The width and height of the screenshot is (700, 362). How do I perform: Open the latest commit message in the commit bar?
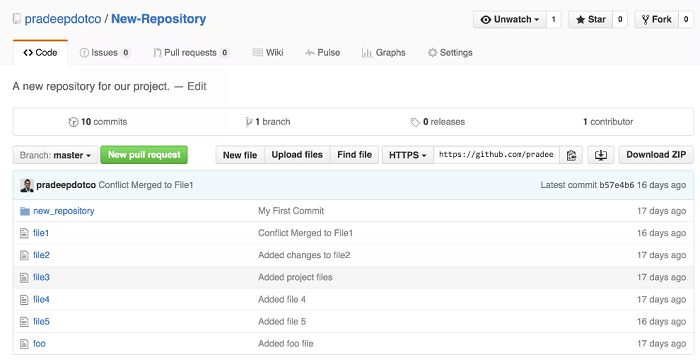coord(146,185)
